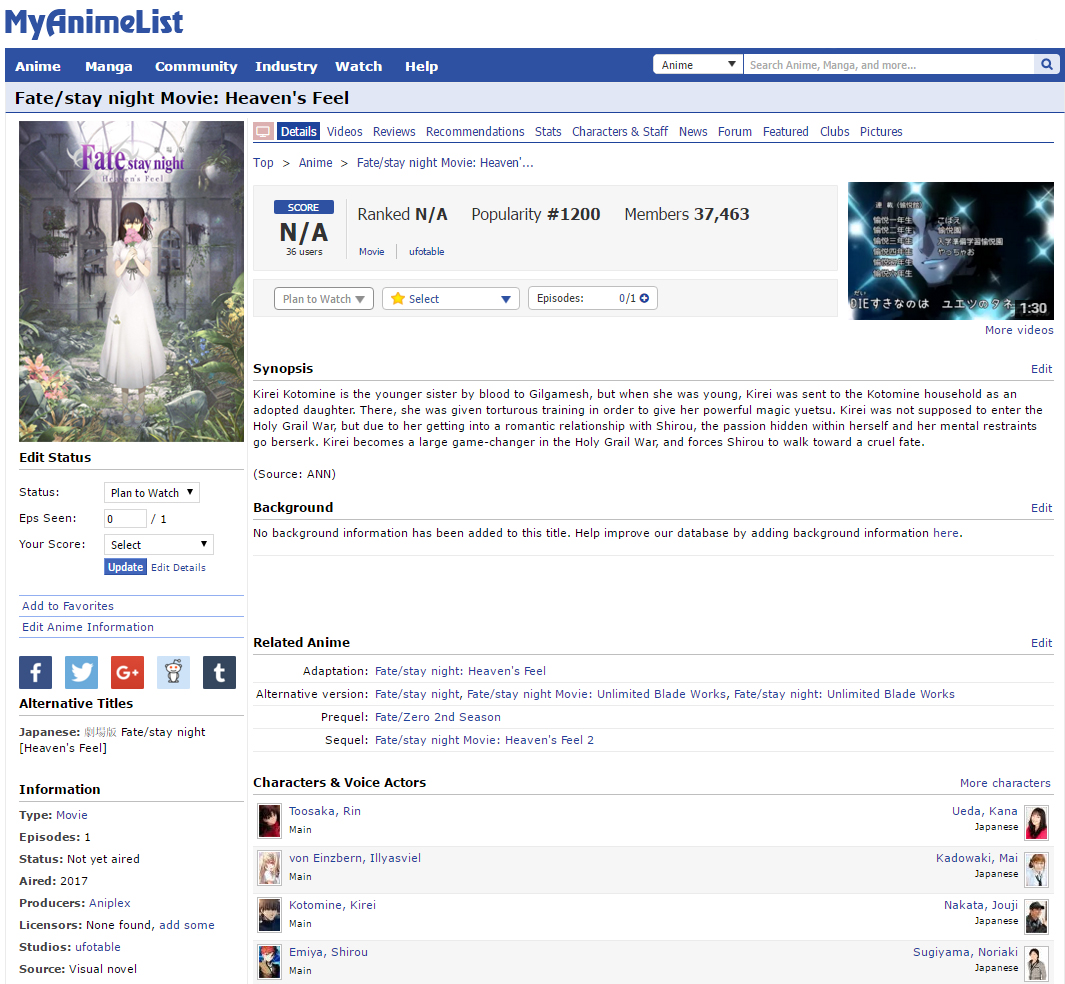Switch to the Clubs tab
The height and width of the screenshot is (984, 1065).
(835, 132)
